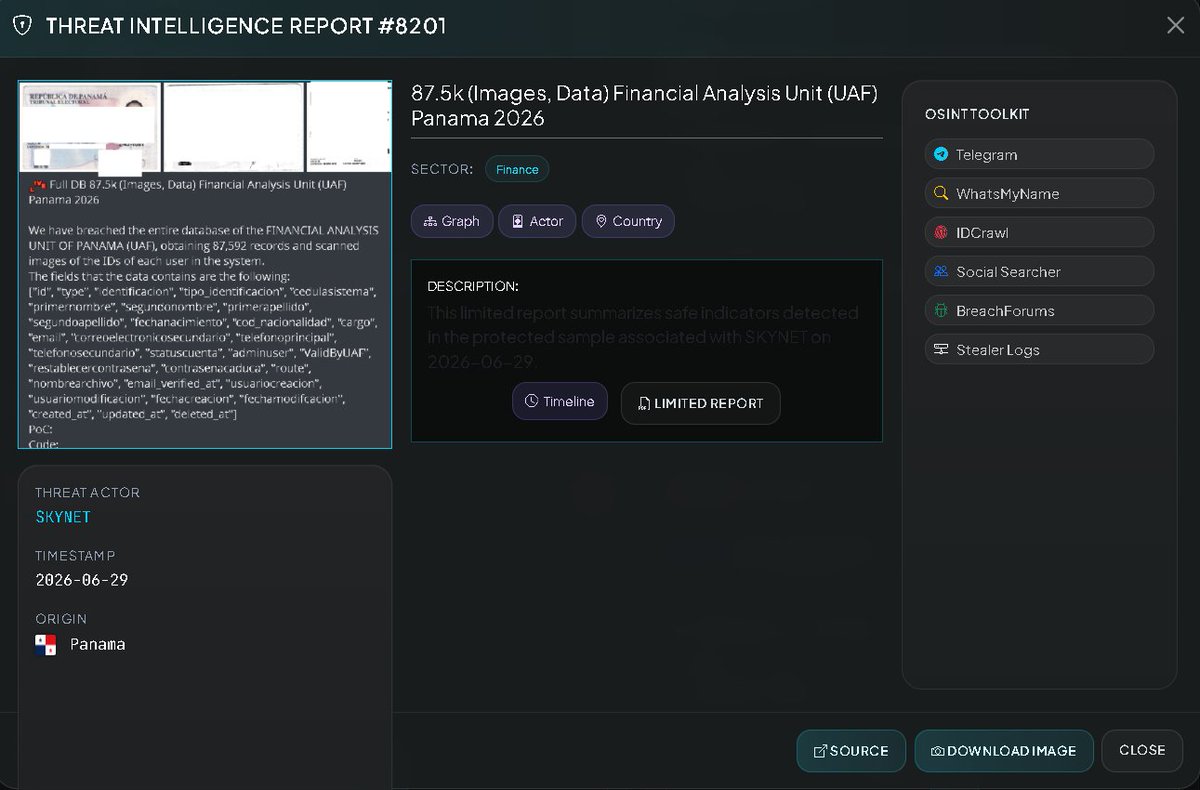Screen dimensions: 1200x790
Task: Launch the IDCrawl tool
Action: coord(1040,232)
